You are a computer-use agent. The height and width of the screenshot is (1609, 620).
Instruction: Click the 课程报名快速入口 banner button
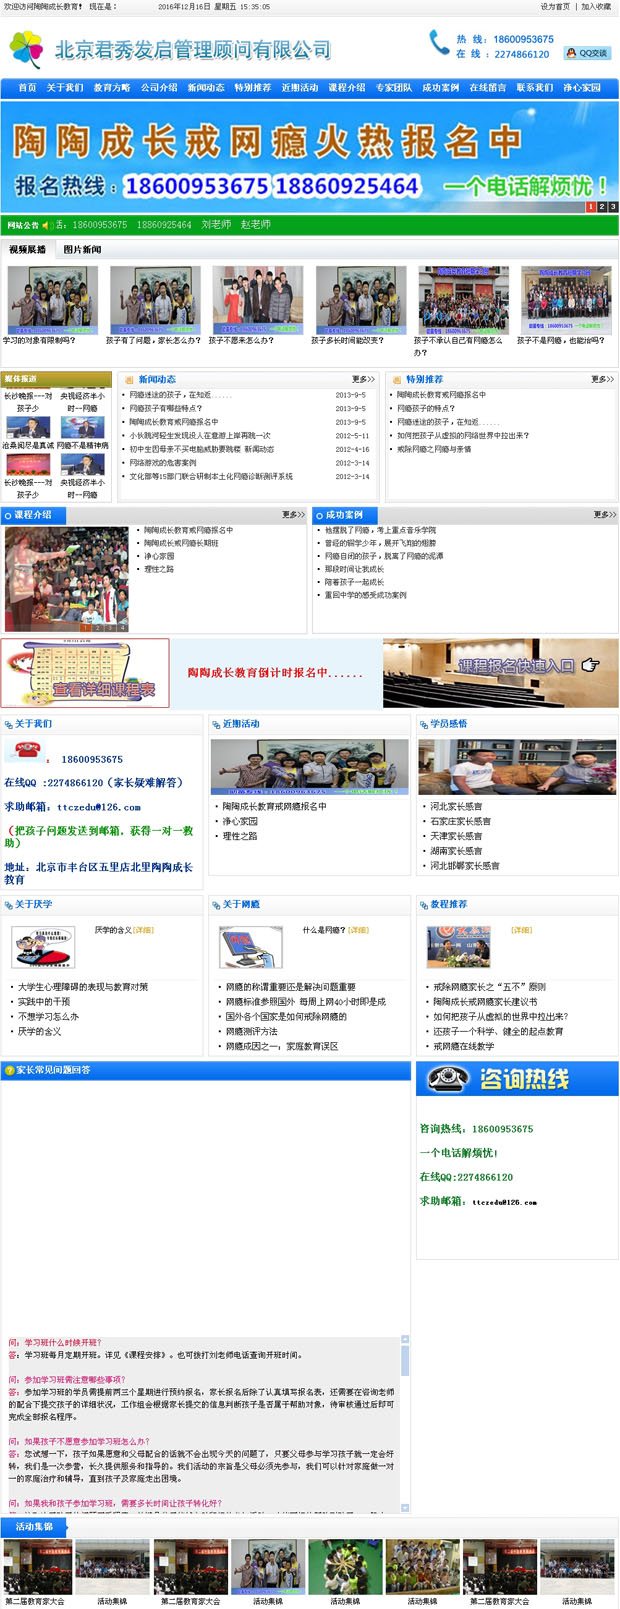pyautogui.click(x=501, y=672)
